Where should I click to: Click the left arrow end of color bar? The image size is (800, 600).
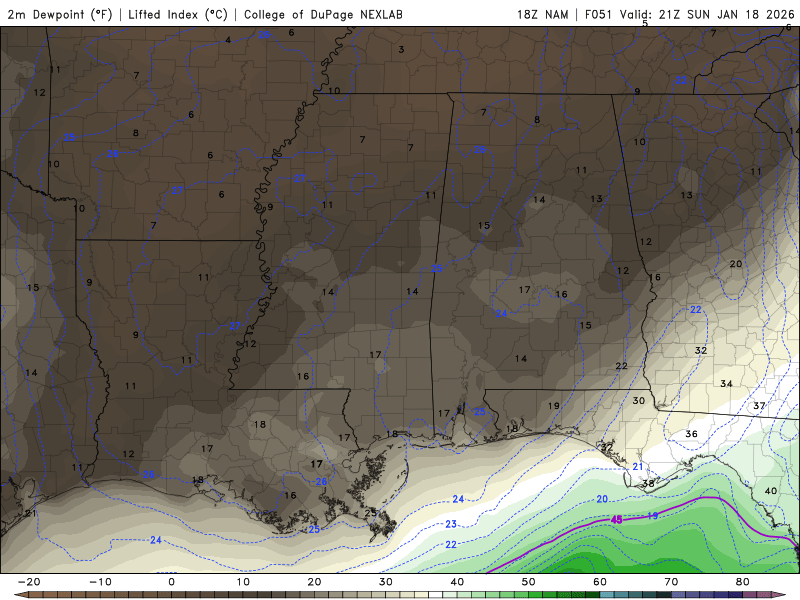tap(21, 595)
